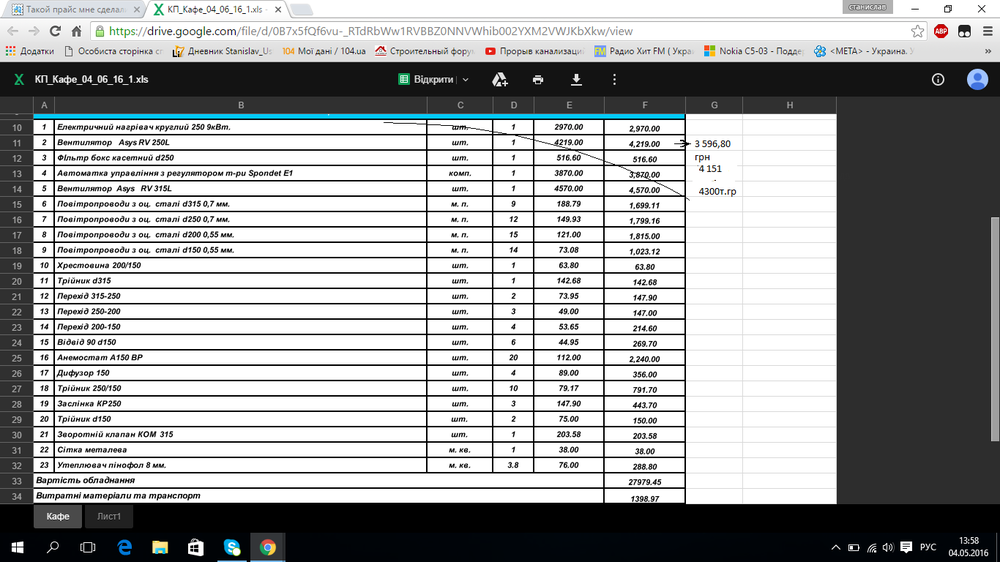Screen dimensions: 1000x562
Task: Reload the current page
Action: pos(55,31)
